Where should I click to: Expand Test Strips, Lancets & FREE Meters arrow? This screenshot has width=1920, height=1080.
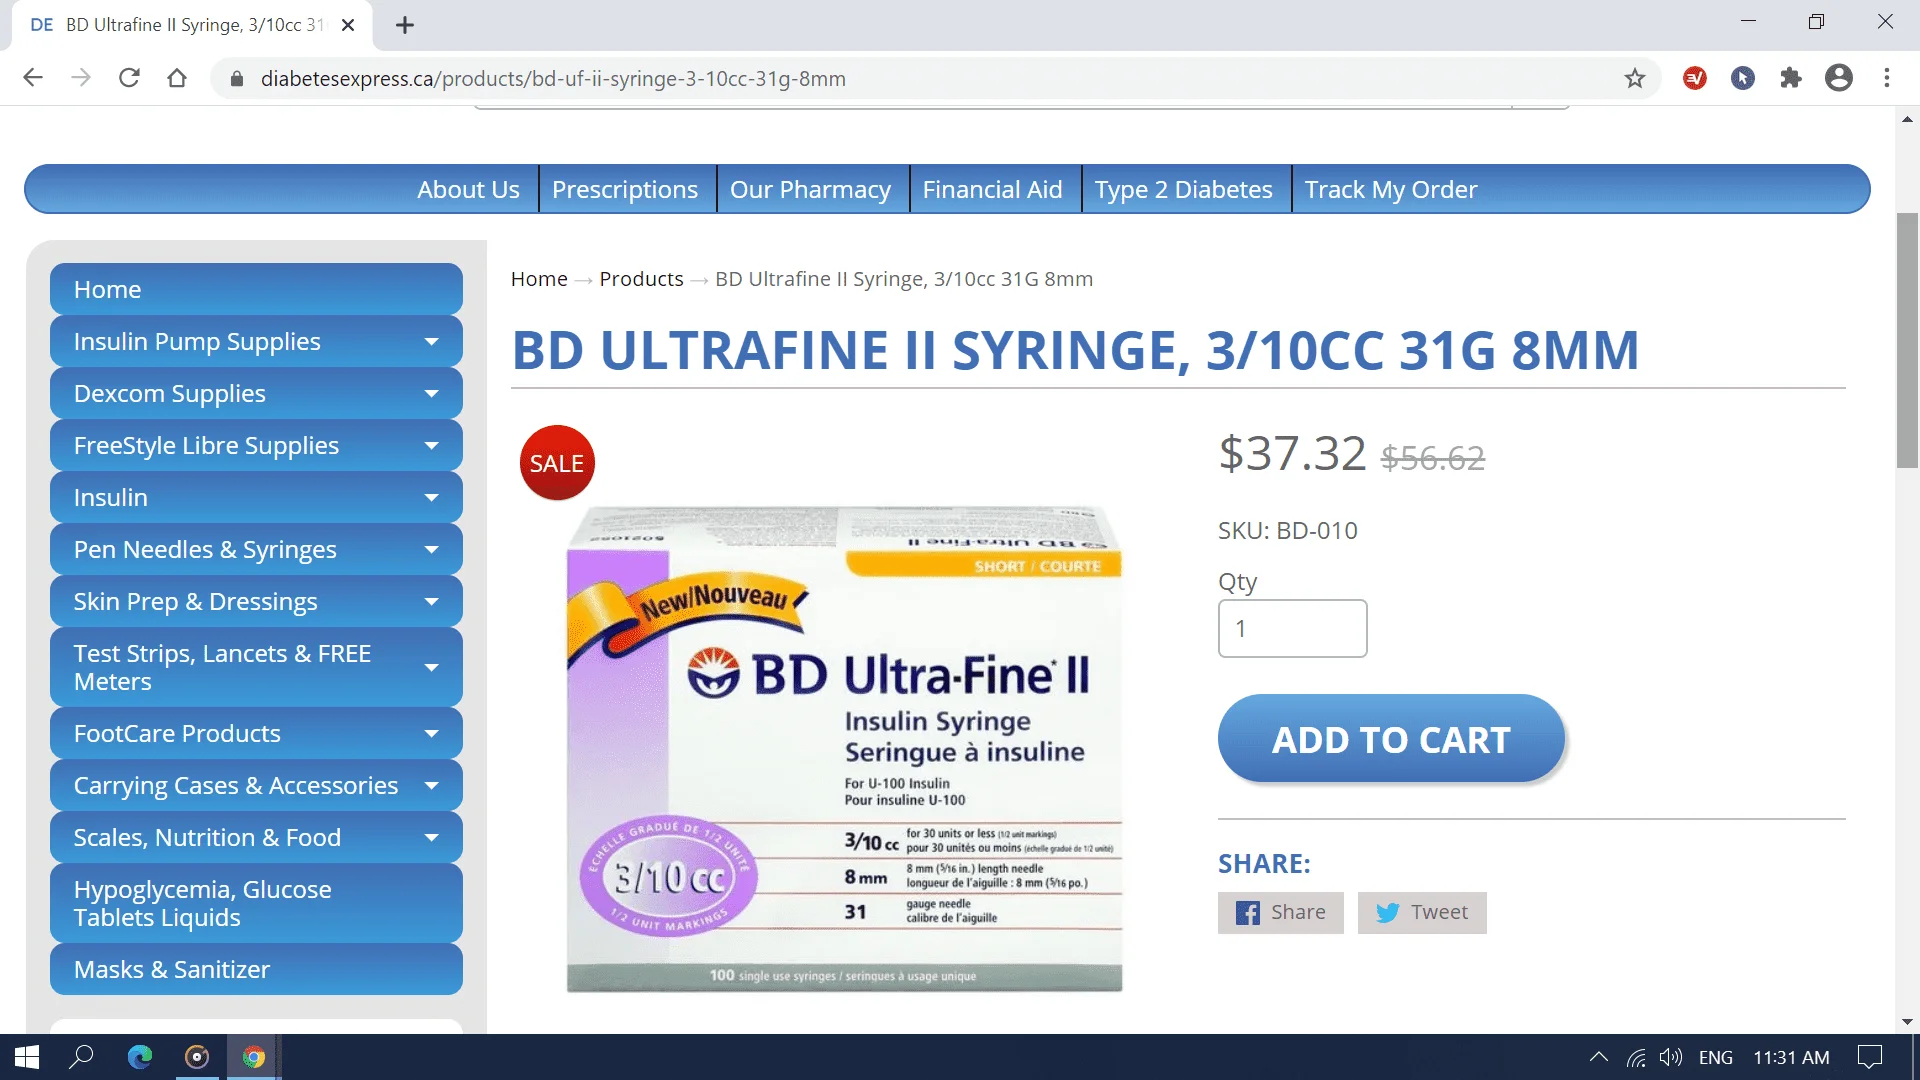coord(432,668)
